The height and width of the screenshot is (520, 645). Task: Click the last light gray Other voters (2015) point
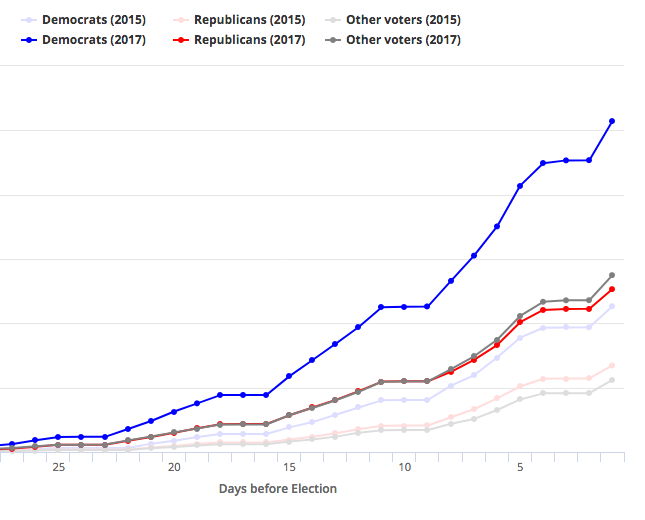pyautogui.click(x=612, y=381)
